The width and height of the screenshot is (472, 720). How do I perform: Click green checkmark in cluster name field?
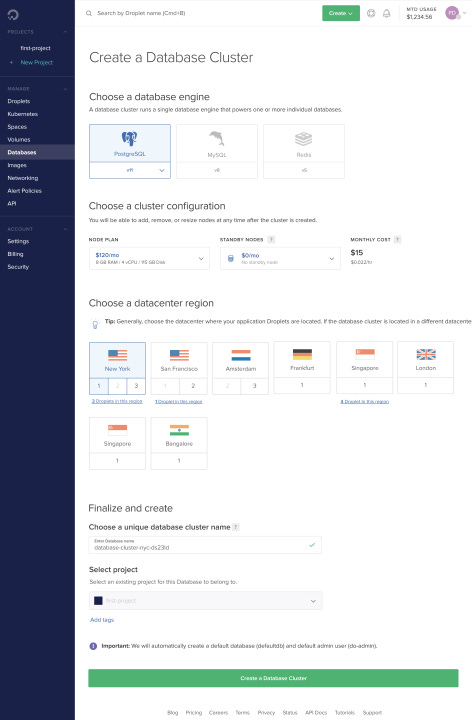(x=312, y=545)
